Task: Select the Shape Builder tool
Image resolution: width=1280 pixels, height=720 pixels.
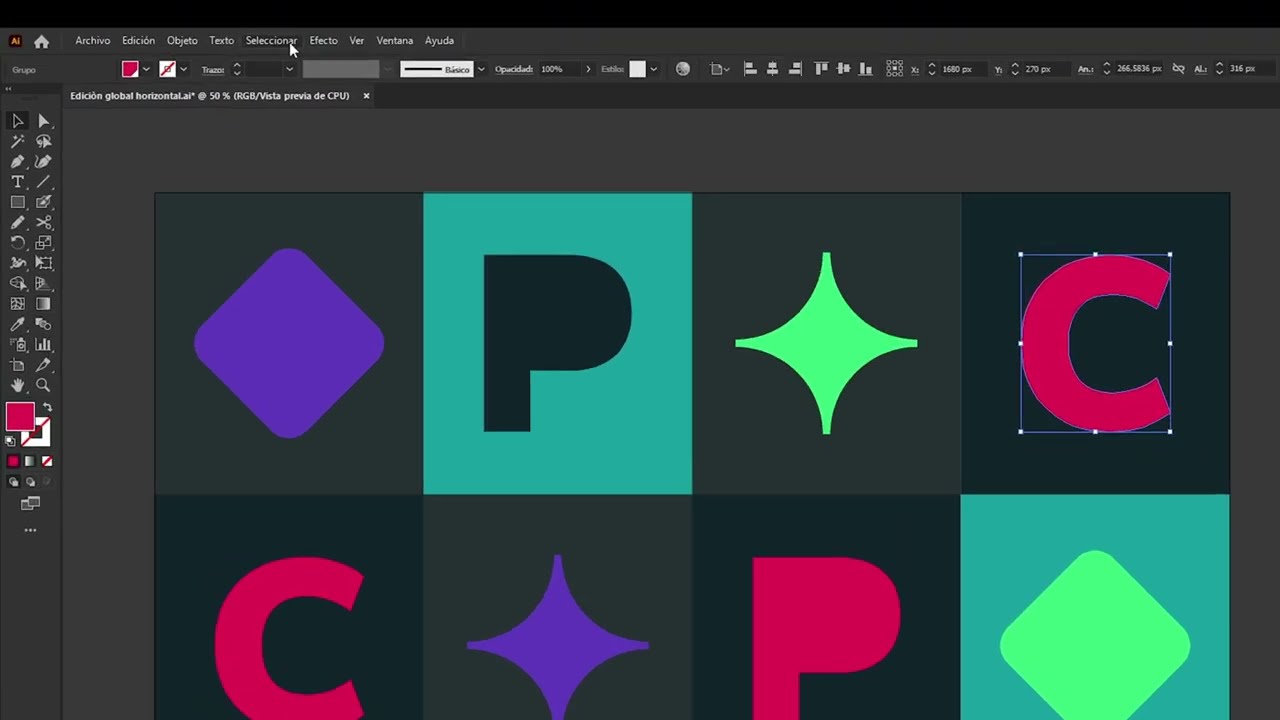Action: click(18, 284)
